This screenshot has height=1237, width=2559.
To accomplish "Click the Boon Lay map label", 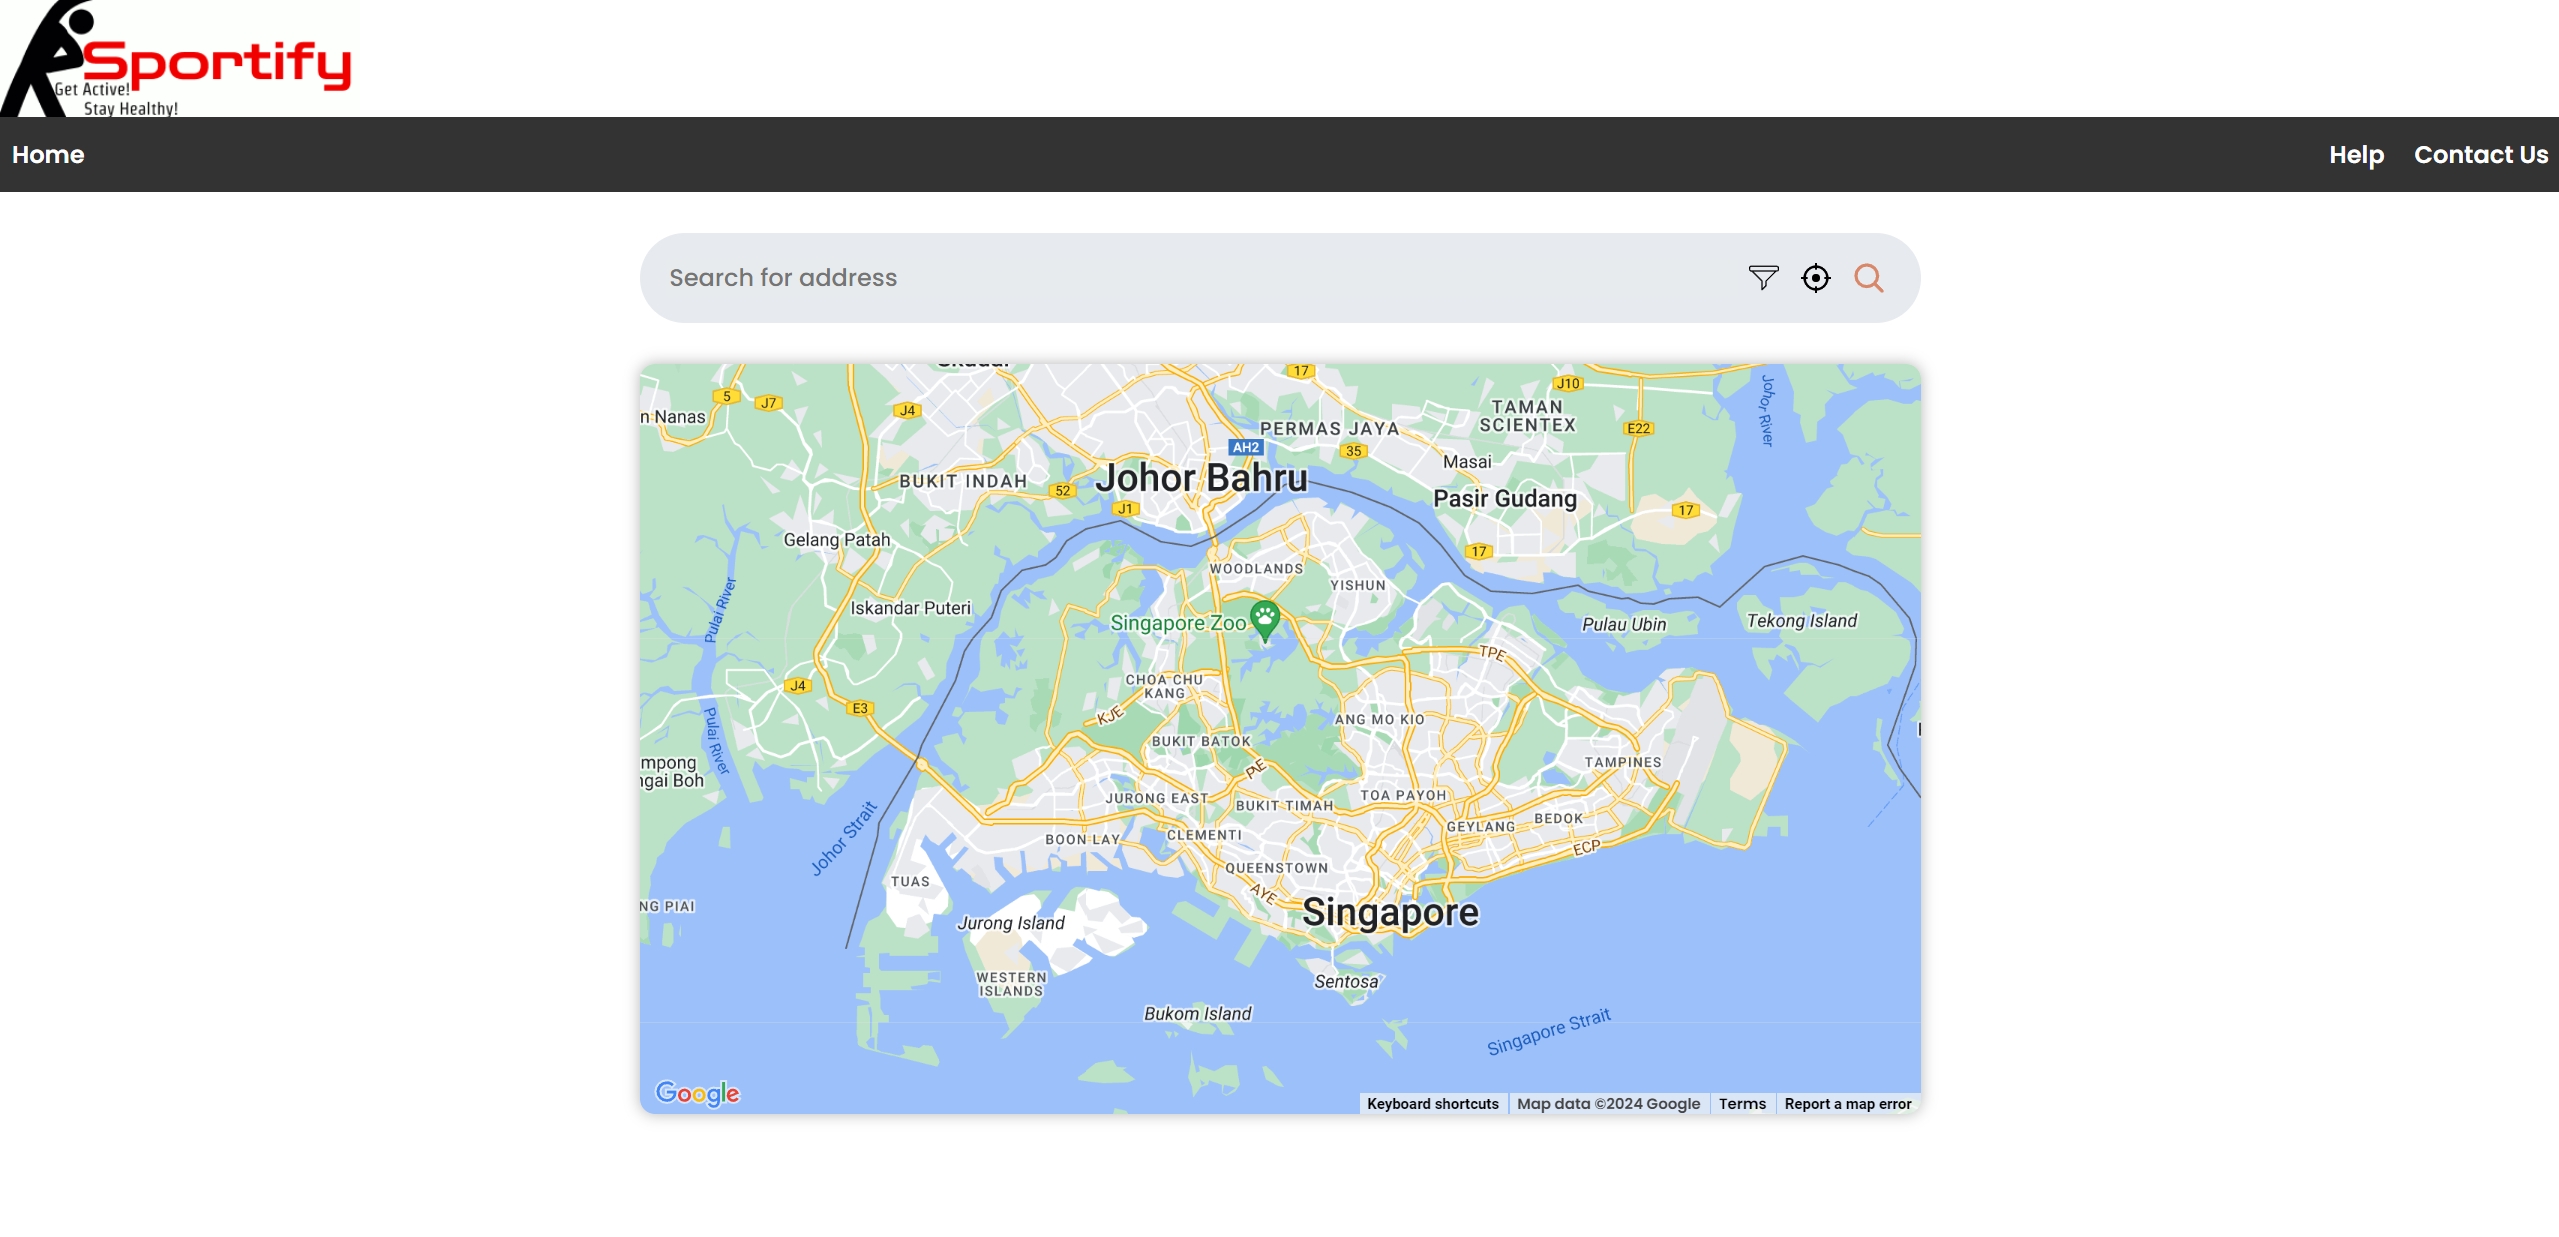I will [x=1083, y=840].
